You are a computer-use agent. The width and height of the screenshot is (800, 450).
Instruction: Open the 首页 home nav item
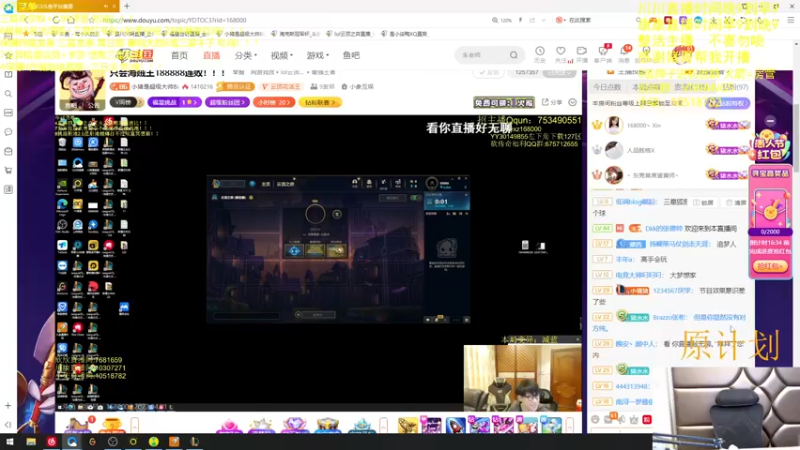click(x=179, y=55)
